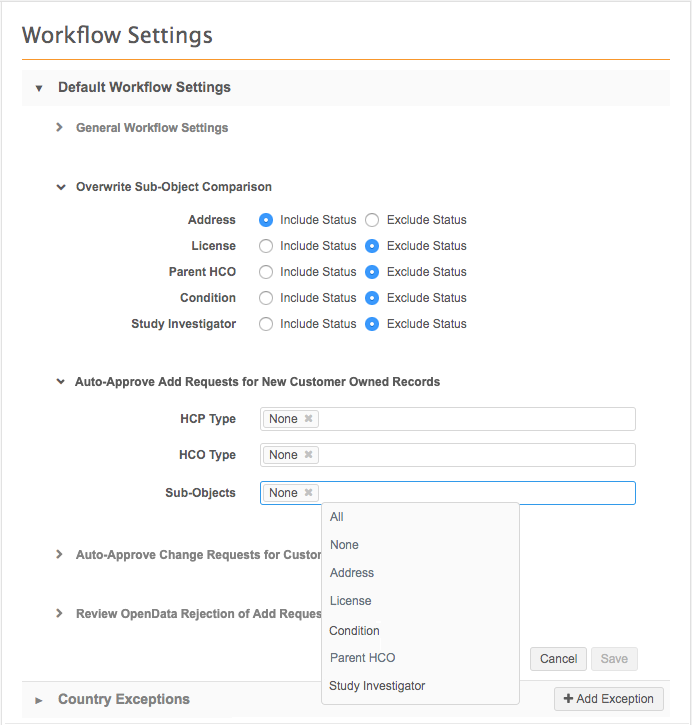
Task: Choose Include Status for Parent HCO
Action: pos(266,272)
